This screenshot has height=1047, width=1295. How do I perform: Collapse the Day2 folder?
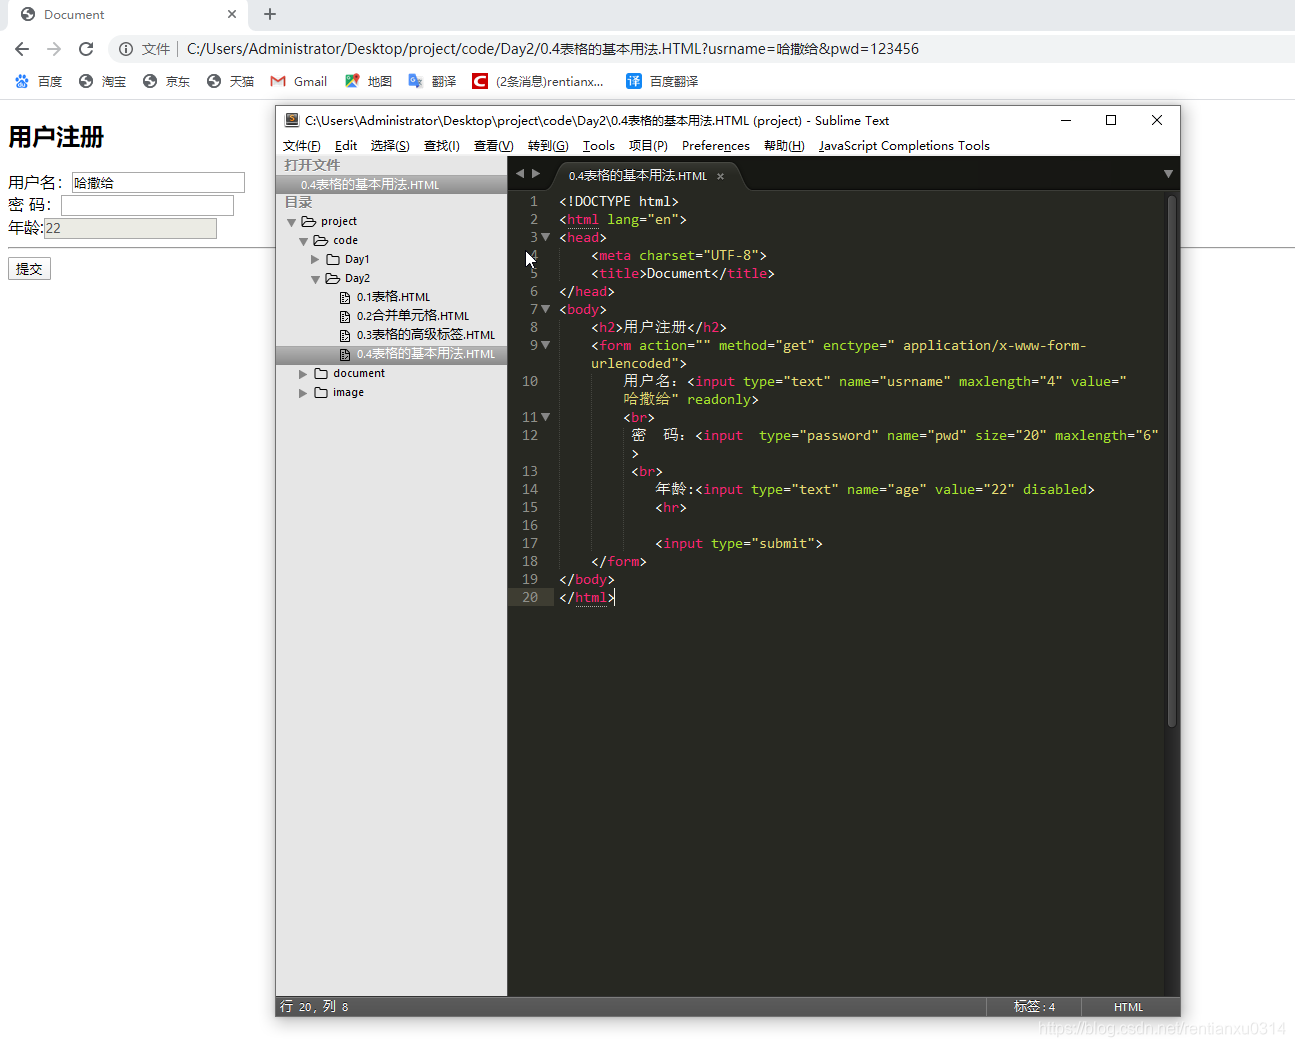[x=316, y=279]
